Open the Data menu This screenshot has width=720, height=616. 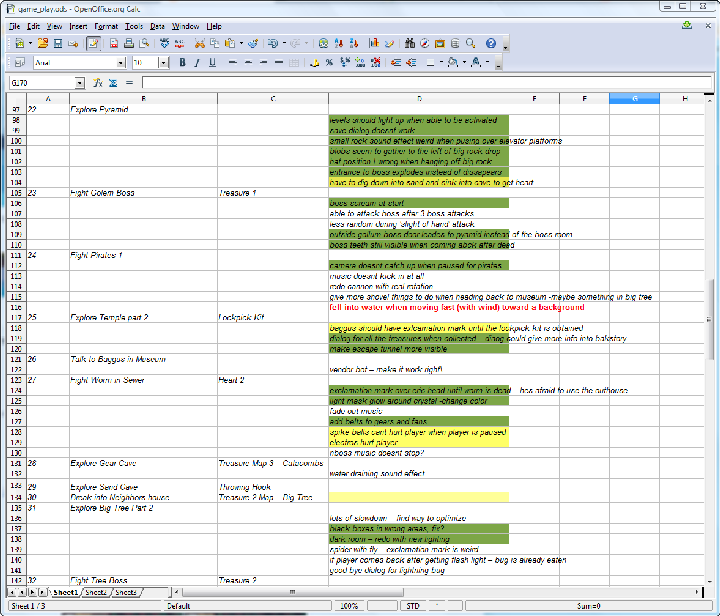coord(157,27)
